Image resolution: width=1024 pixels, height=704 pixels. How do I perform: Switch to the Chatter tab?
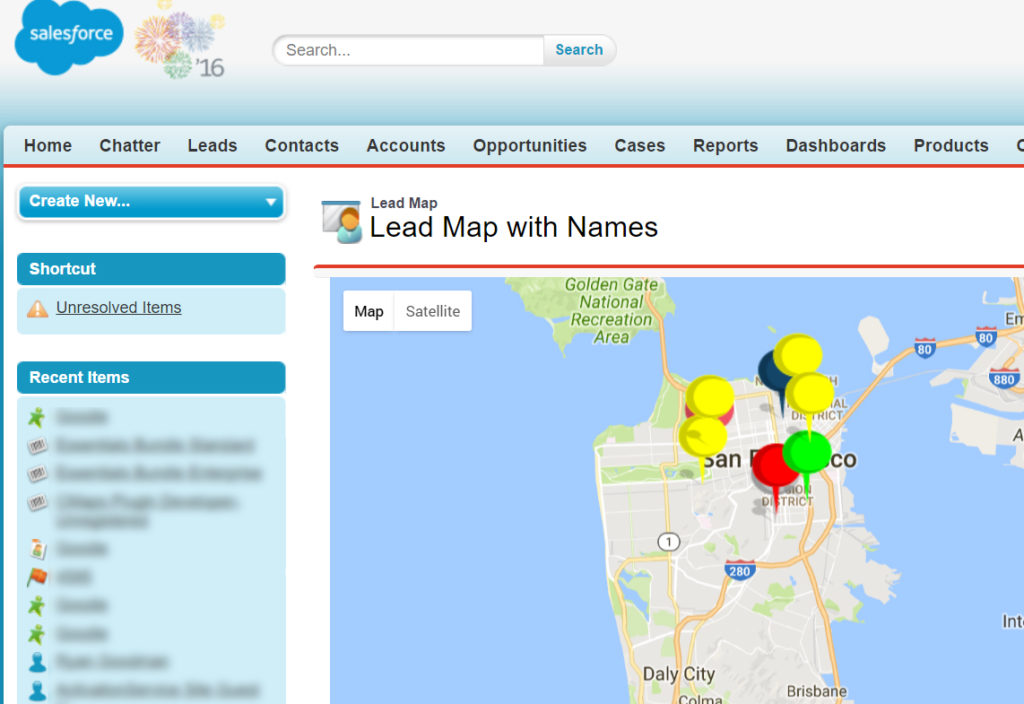click(129, 146)
